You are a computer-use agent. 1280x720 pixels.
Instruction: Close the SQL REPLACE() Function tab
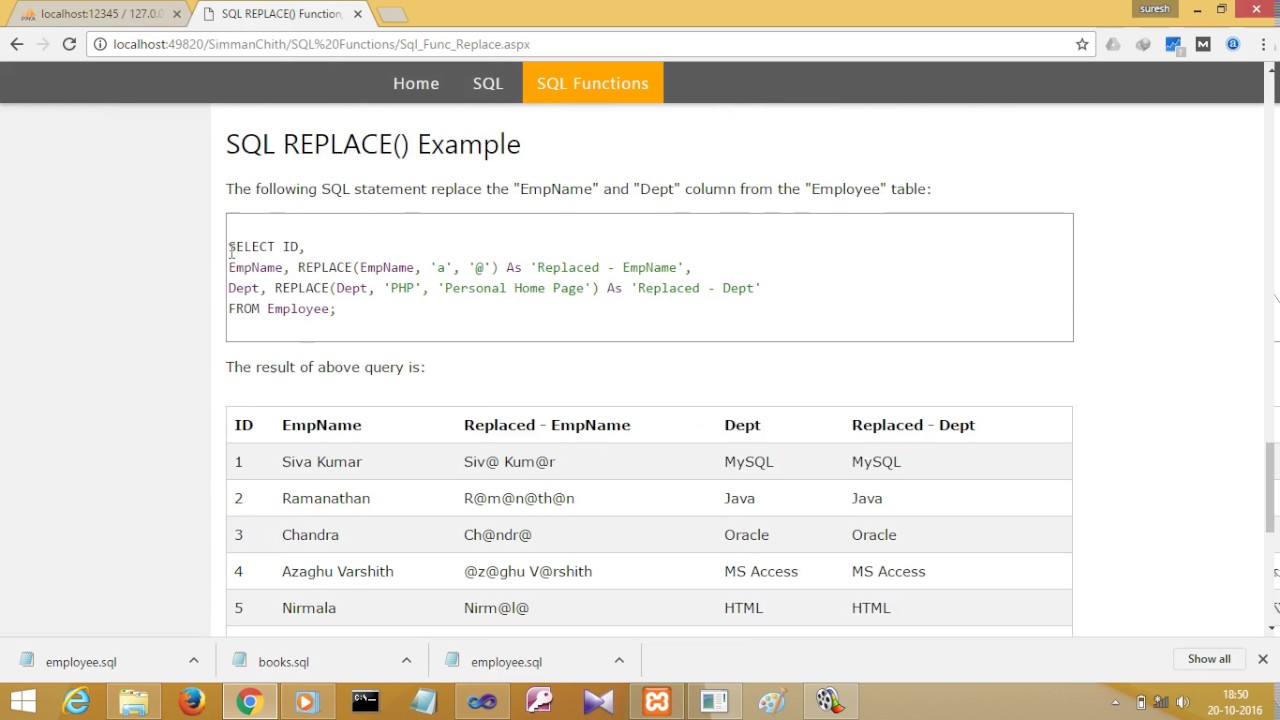(x=356, y=14)
